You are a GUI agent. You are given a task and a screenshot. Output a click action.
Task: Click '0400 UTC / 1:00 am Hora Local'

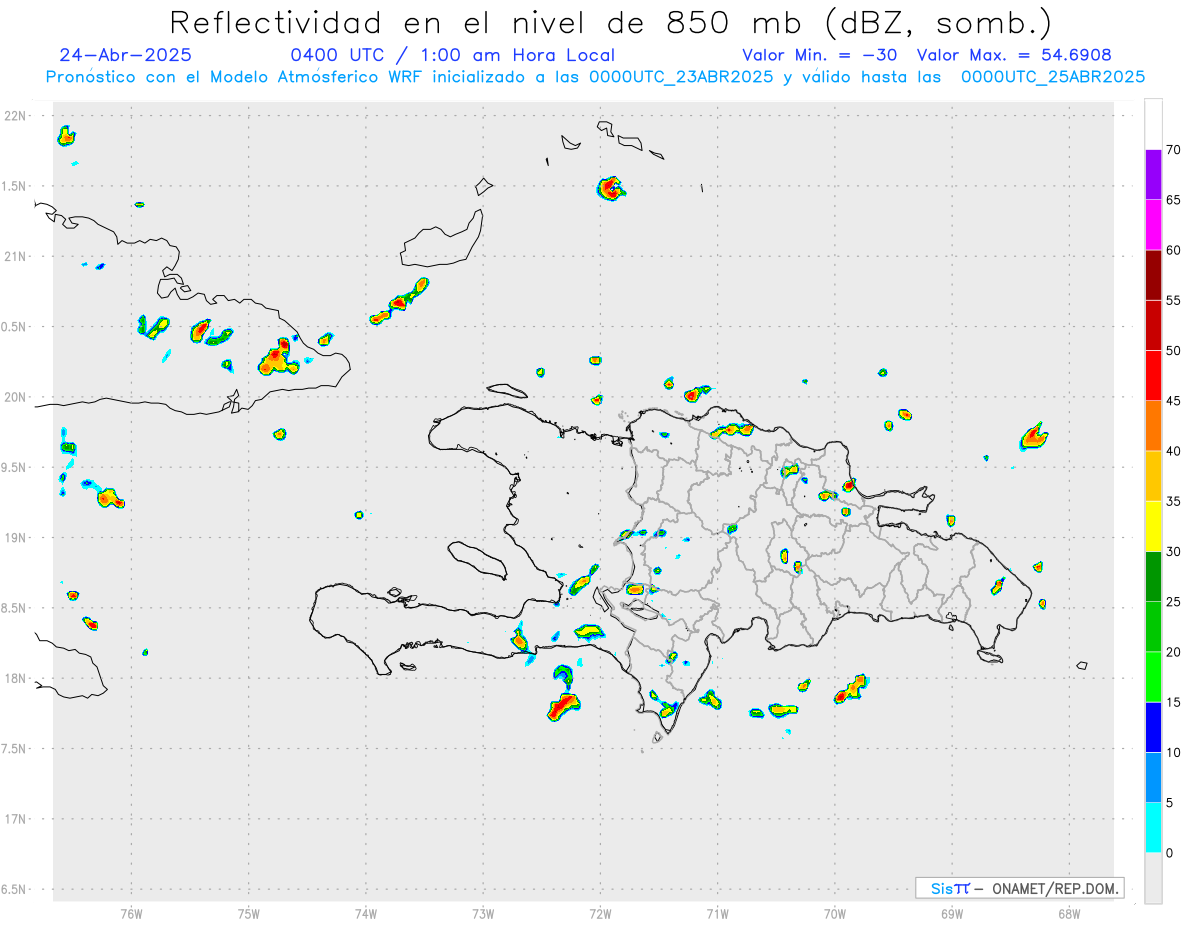(452, 55)
